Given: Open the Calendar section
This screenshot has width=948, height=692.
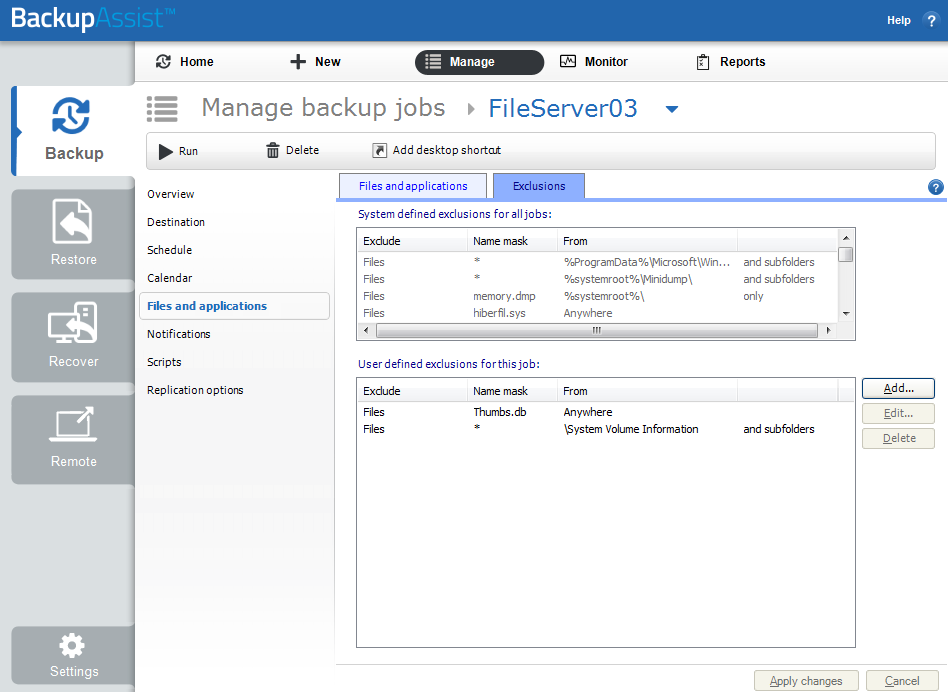Looking at the screenshot, I should pos(169,278).
